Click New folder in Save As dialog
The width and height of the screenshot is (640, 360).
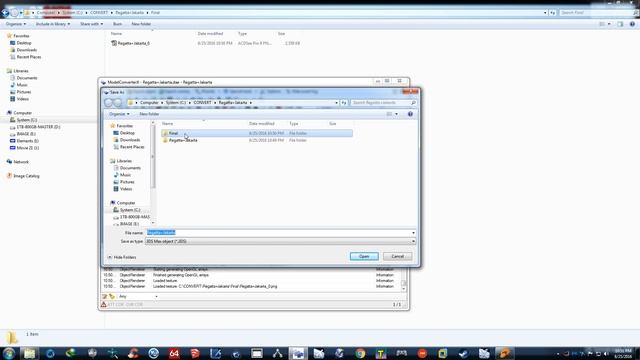149,114
